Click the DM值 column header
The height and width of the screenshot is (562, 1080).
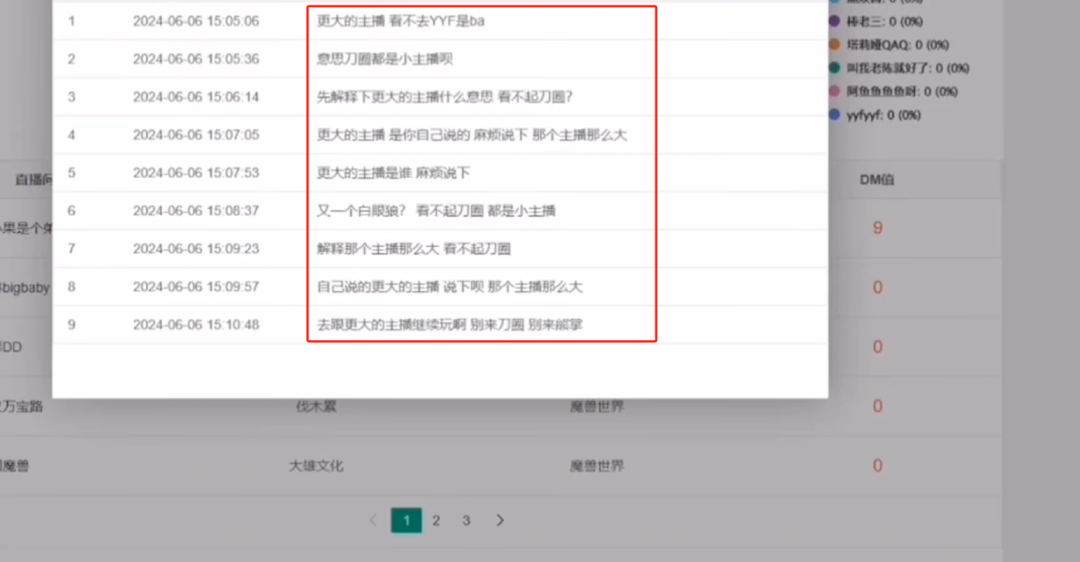(x=877, y=180)
